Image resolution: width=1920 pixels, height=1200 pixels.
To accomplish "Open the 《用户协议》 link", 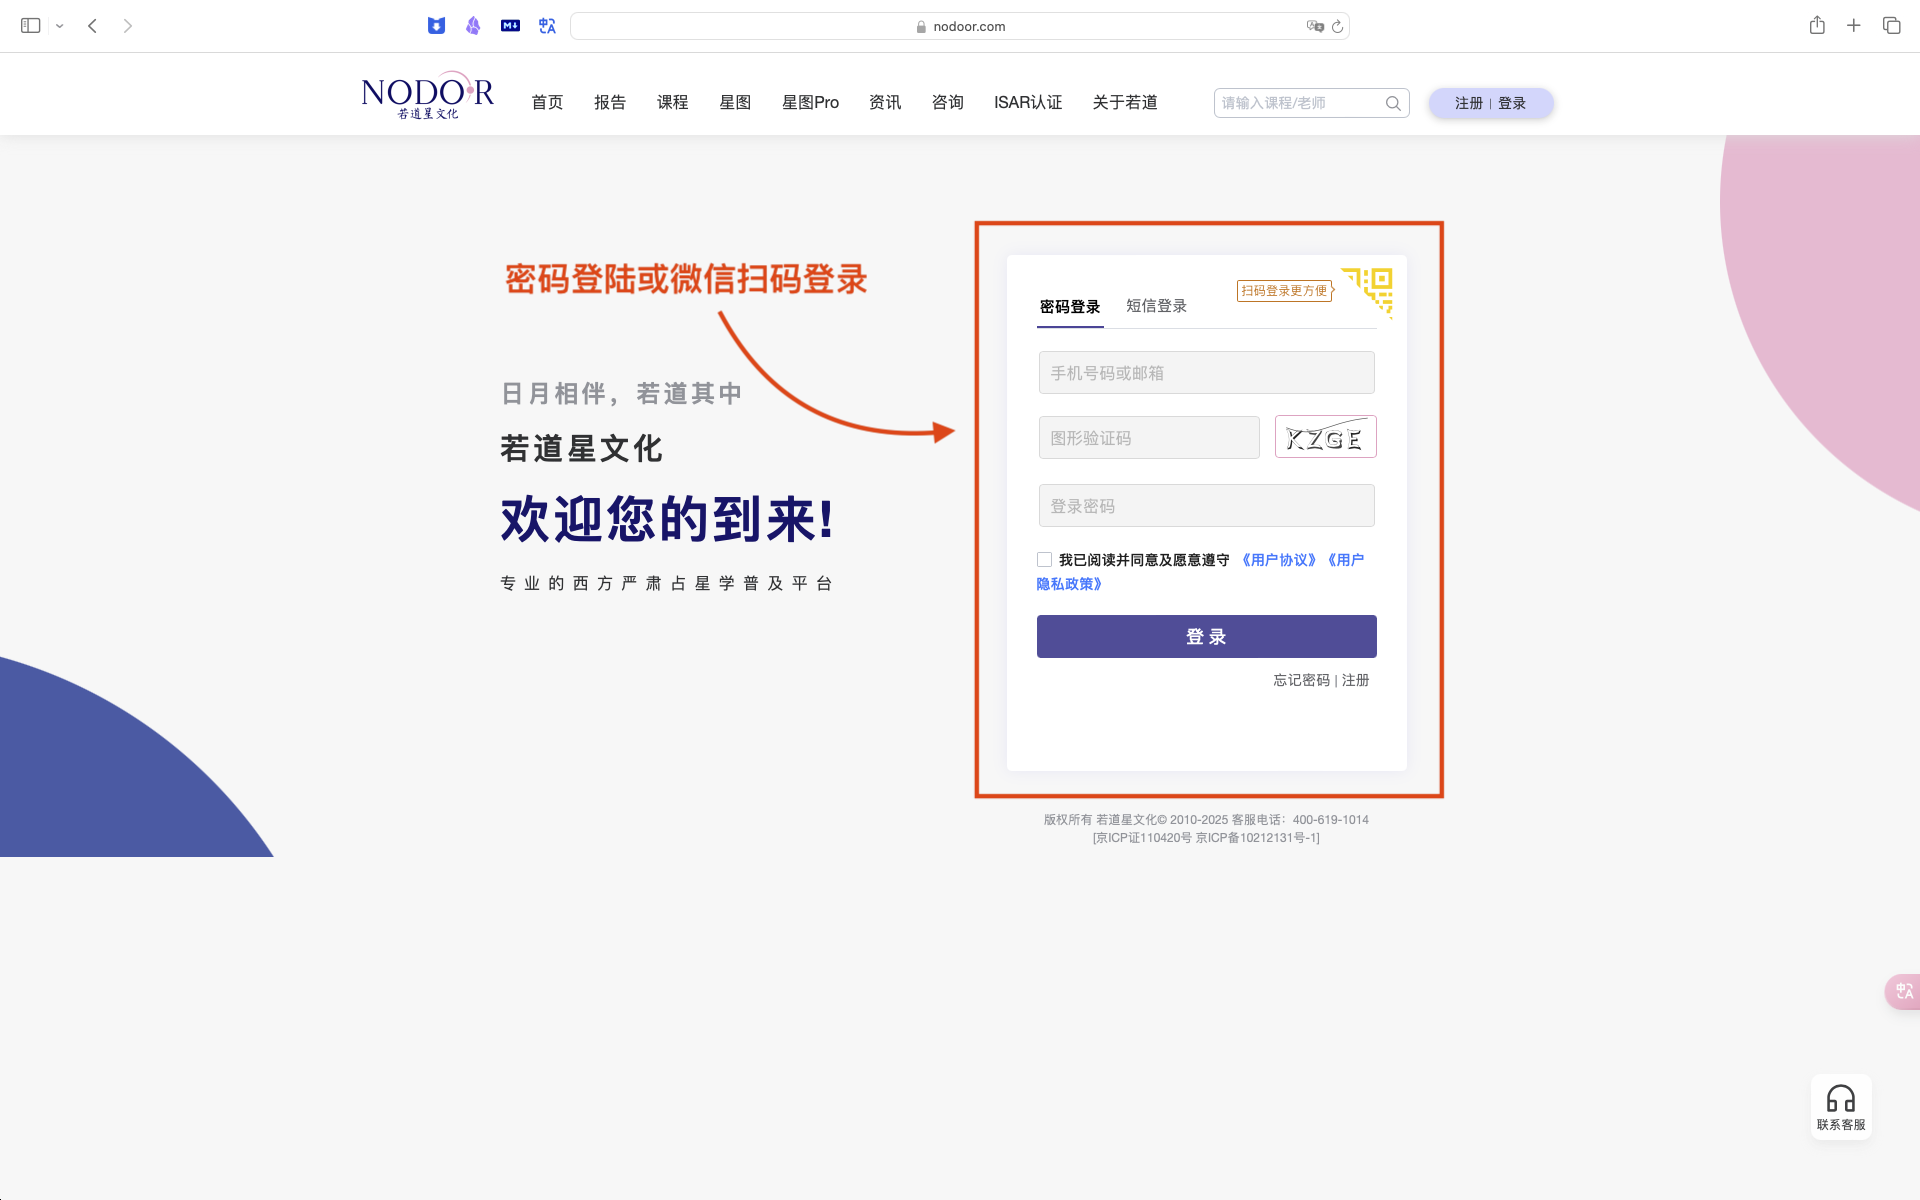I will point(1278,560).
